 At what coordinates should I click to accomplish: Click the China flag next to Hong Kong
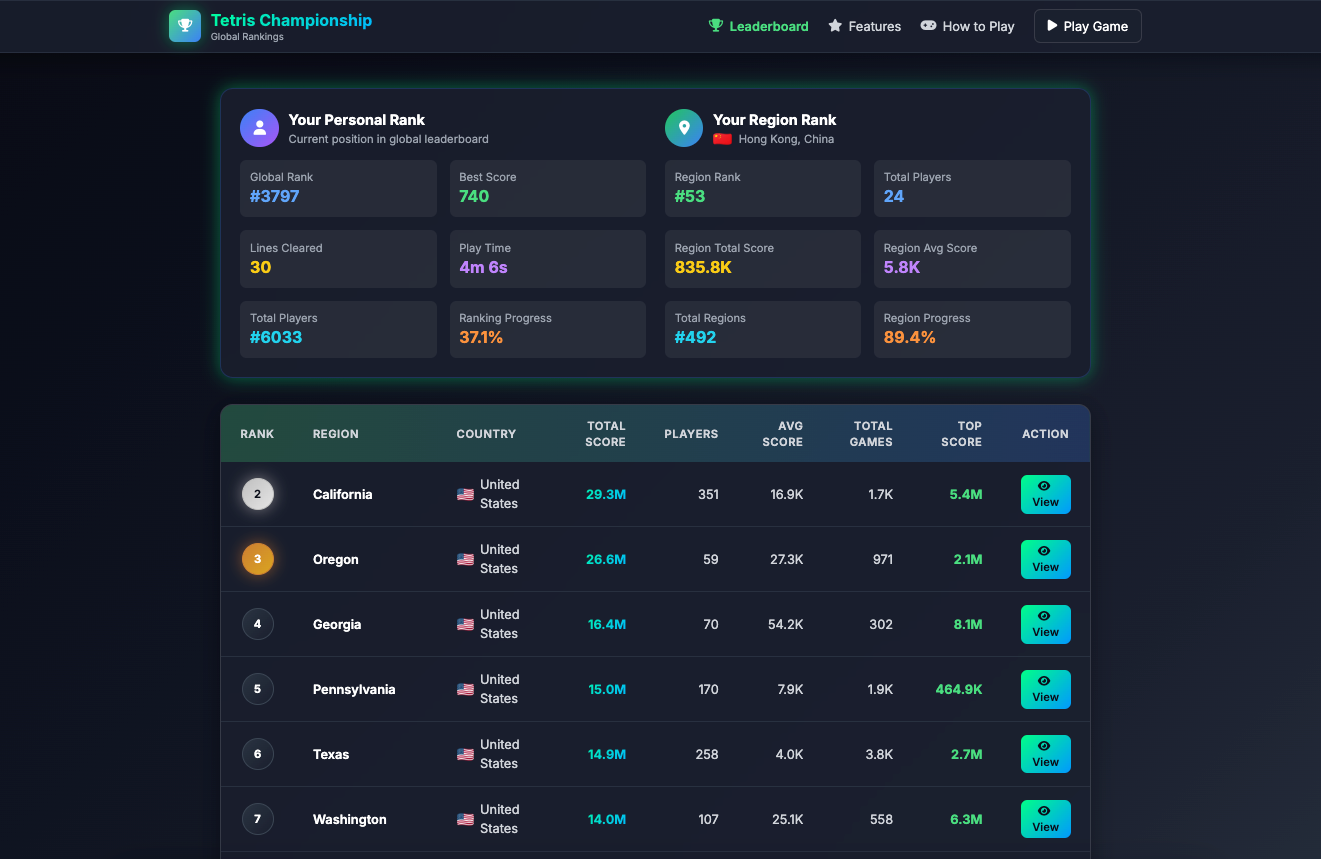pos(722,139)
